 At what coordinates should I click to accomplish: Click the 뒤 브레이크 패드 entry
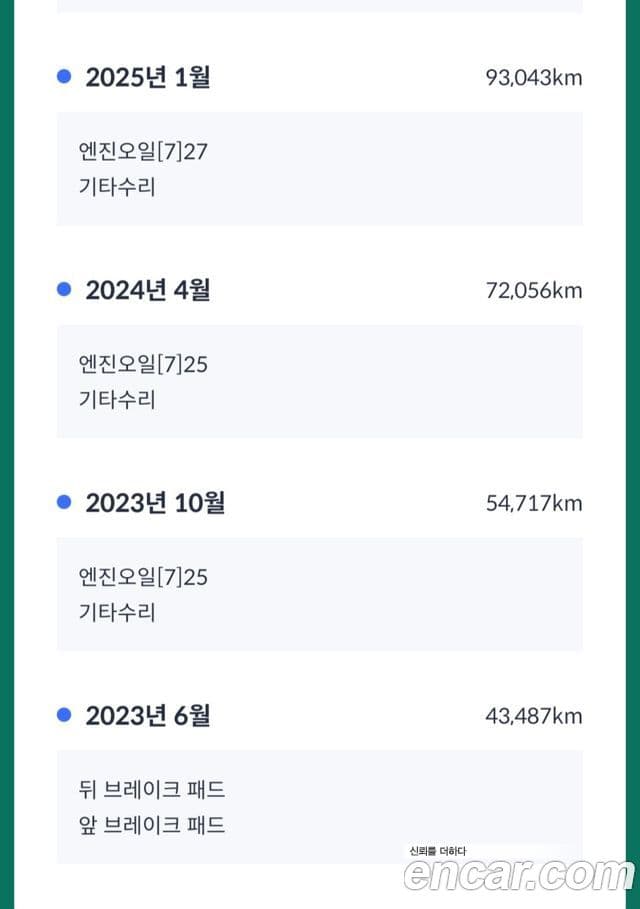152,790
